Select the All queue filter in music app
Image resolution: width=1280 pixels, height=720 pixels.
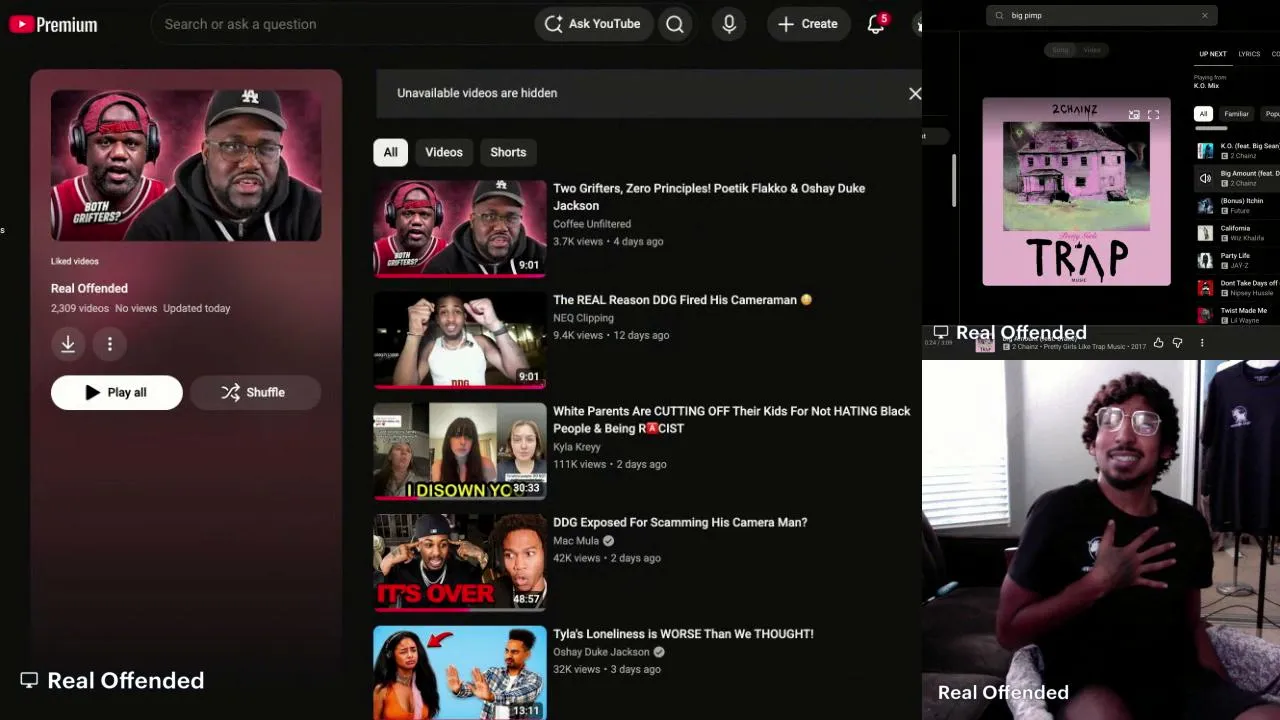click(1203, 114)
